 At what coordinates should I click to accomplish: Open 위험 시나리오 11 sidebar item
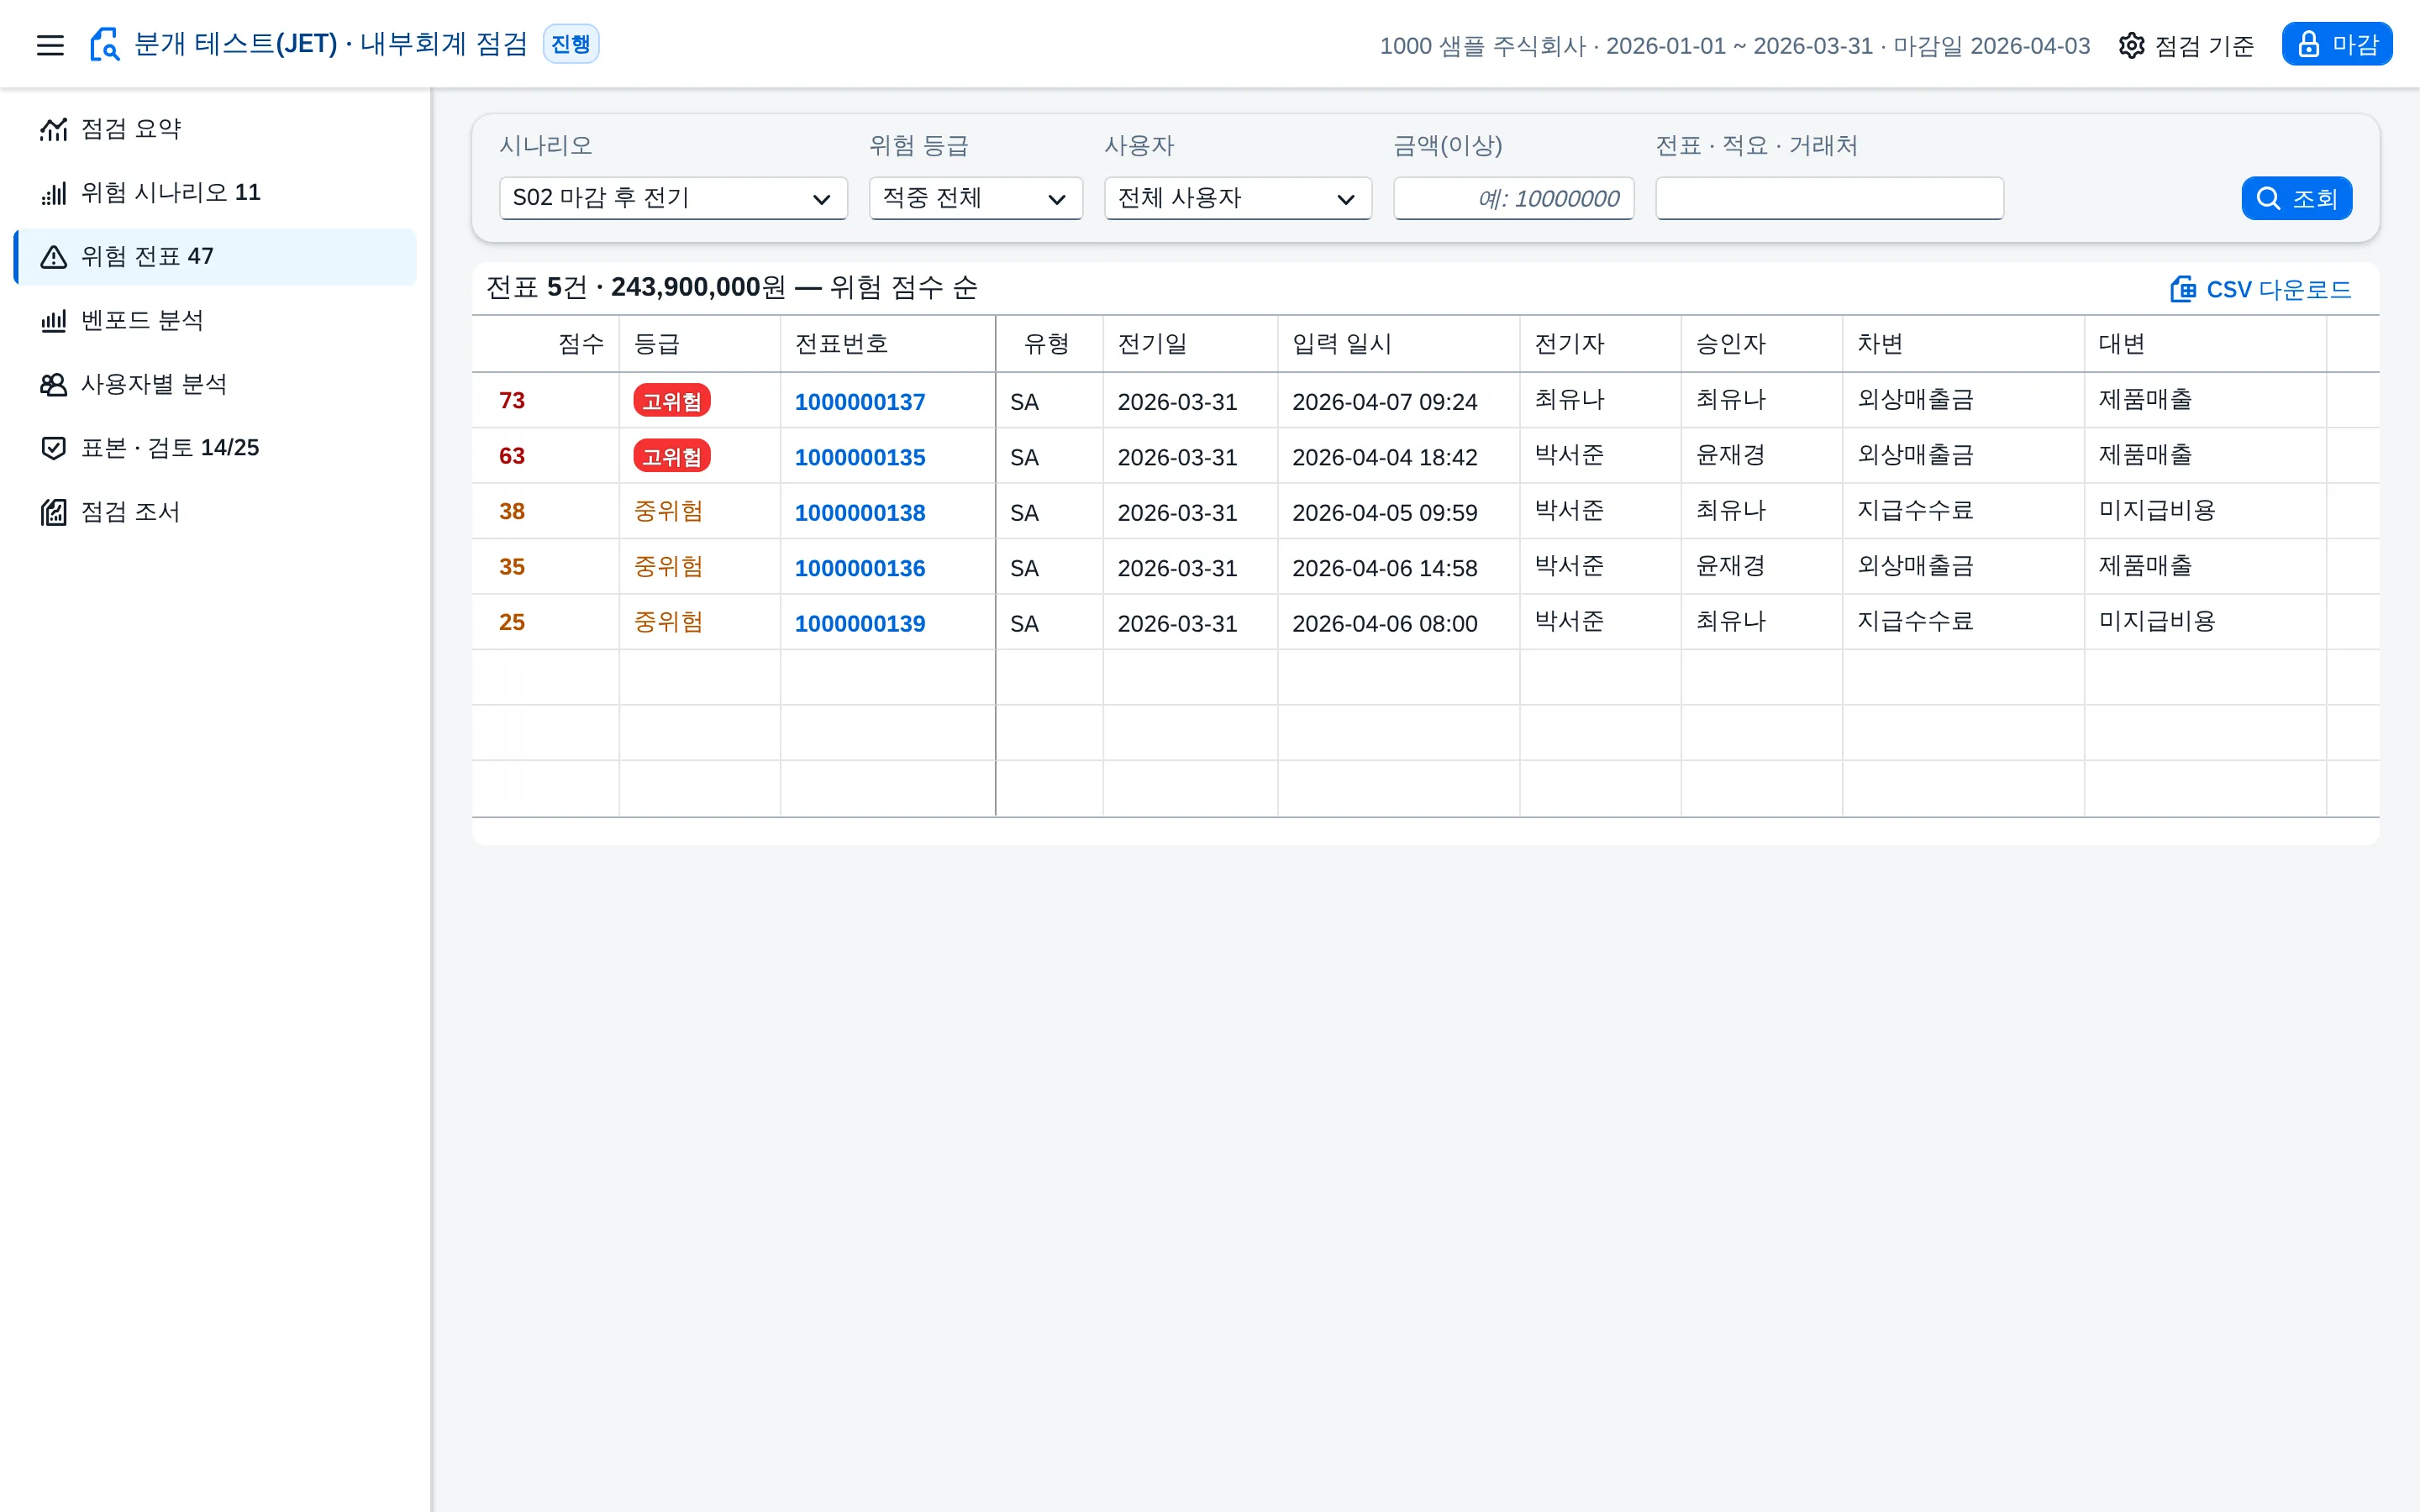click(x=215, y=193)
